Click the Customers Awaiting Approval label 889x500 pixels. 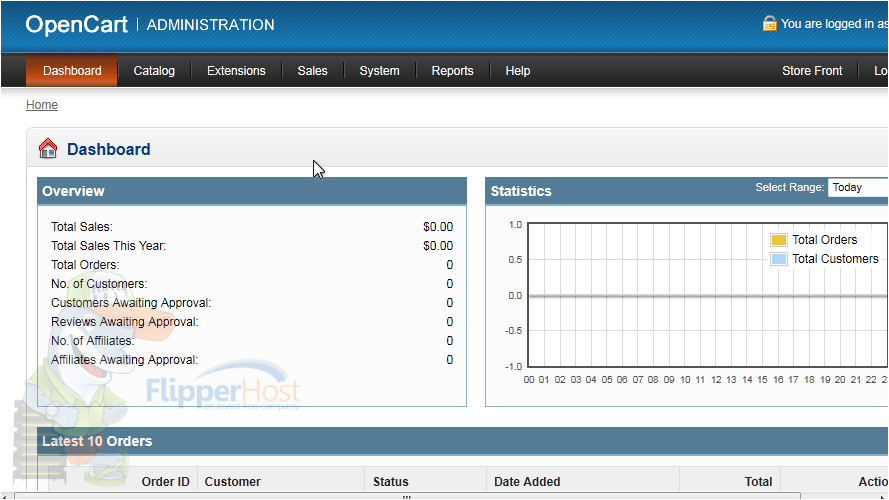tap(131, 303)
